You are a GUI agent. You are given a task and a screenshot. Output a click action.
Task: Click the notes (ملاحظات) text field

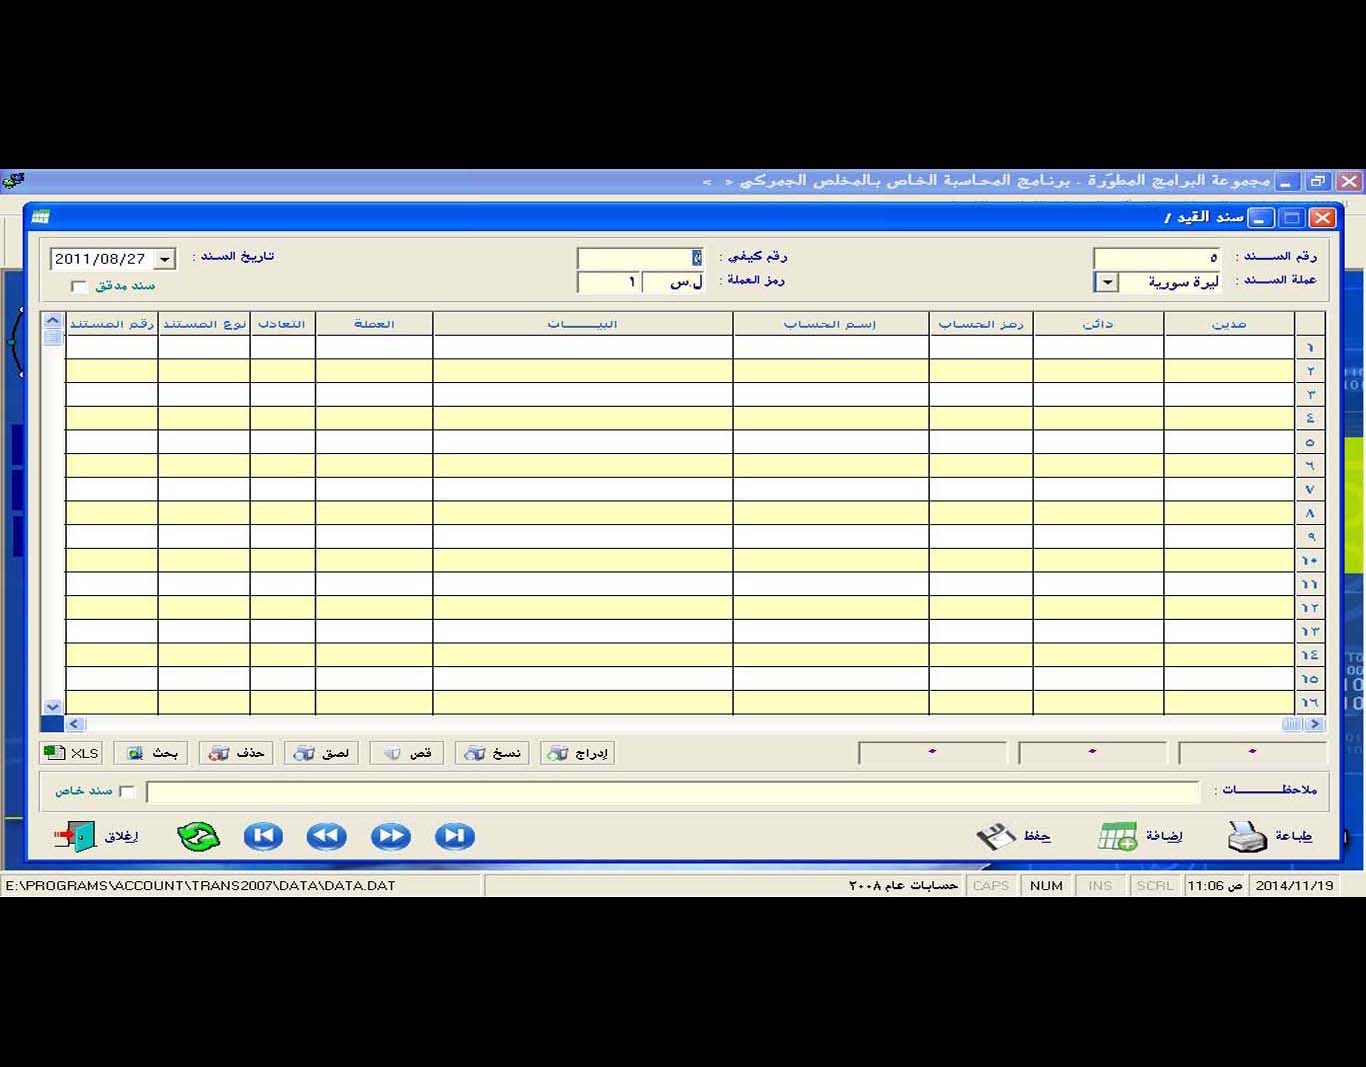(x=672, y=792)
